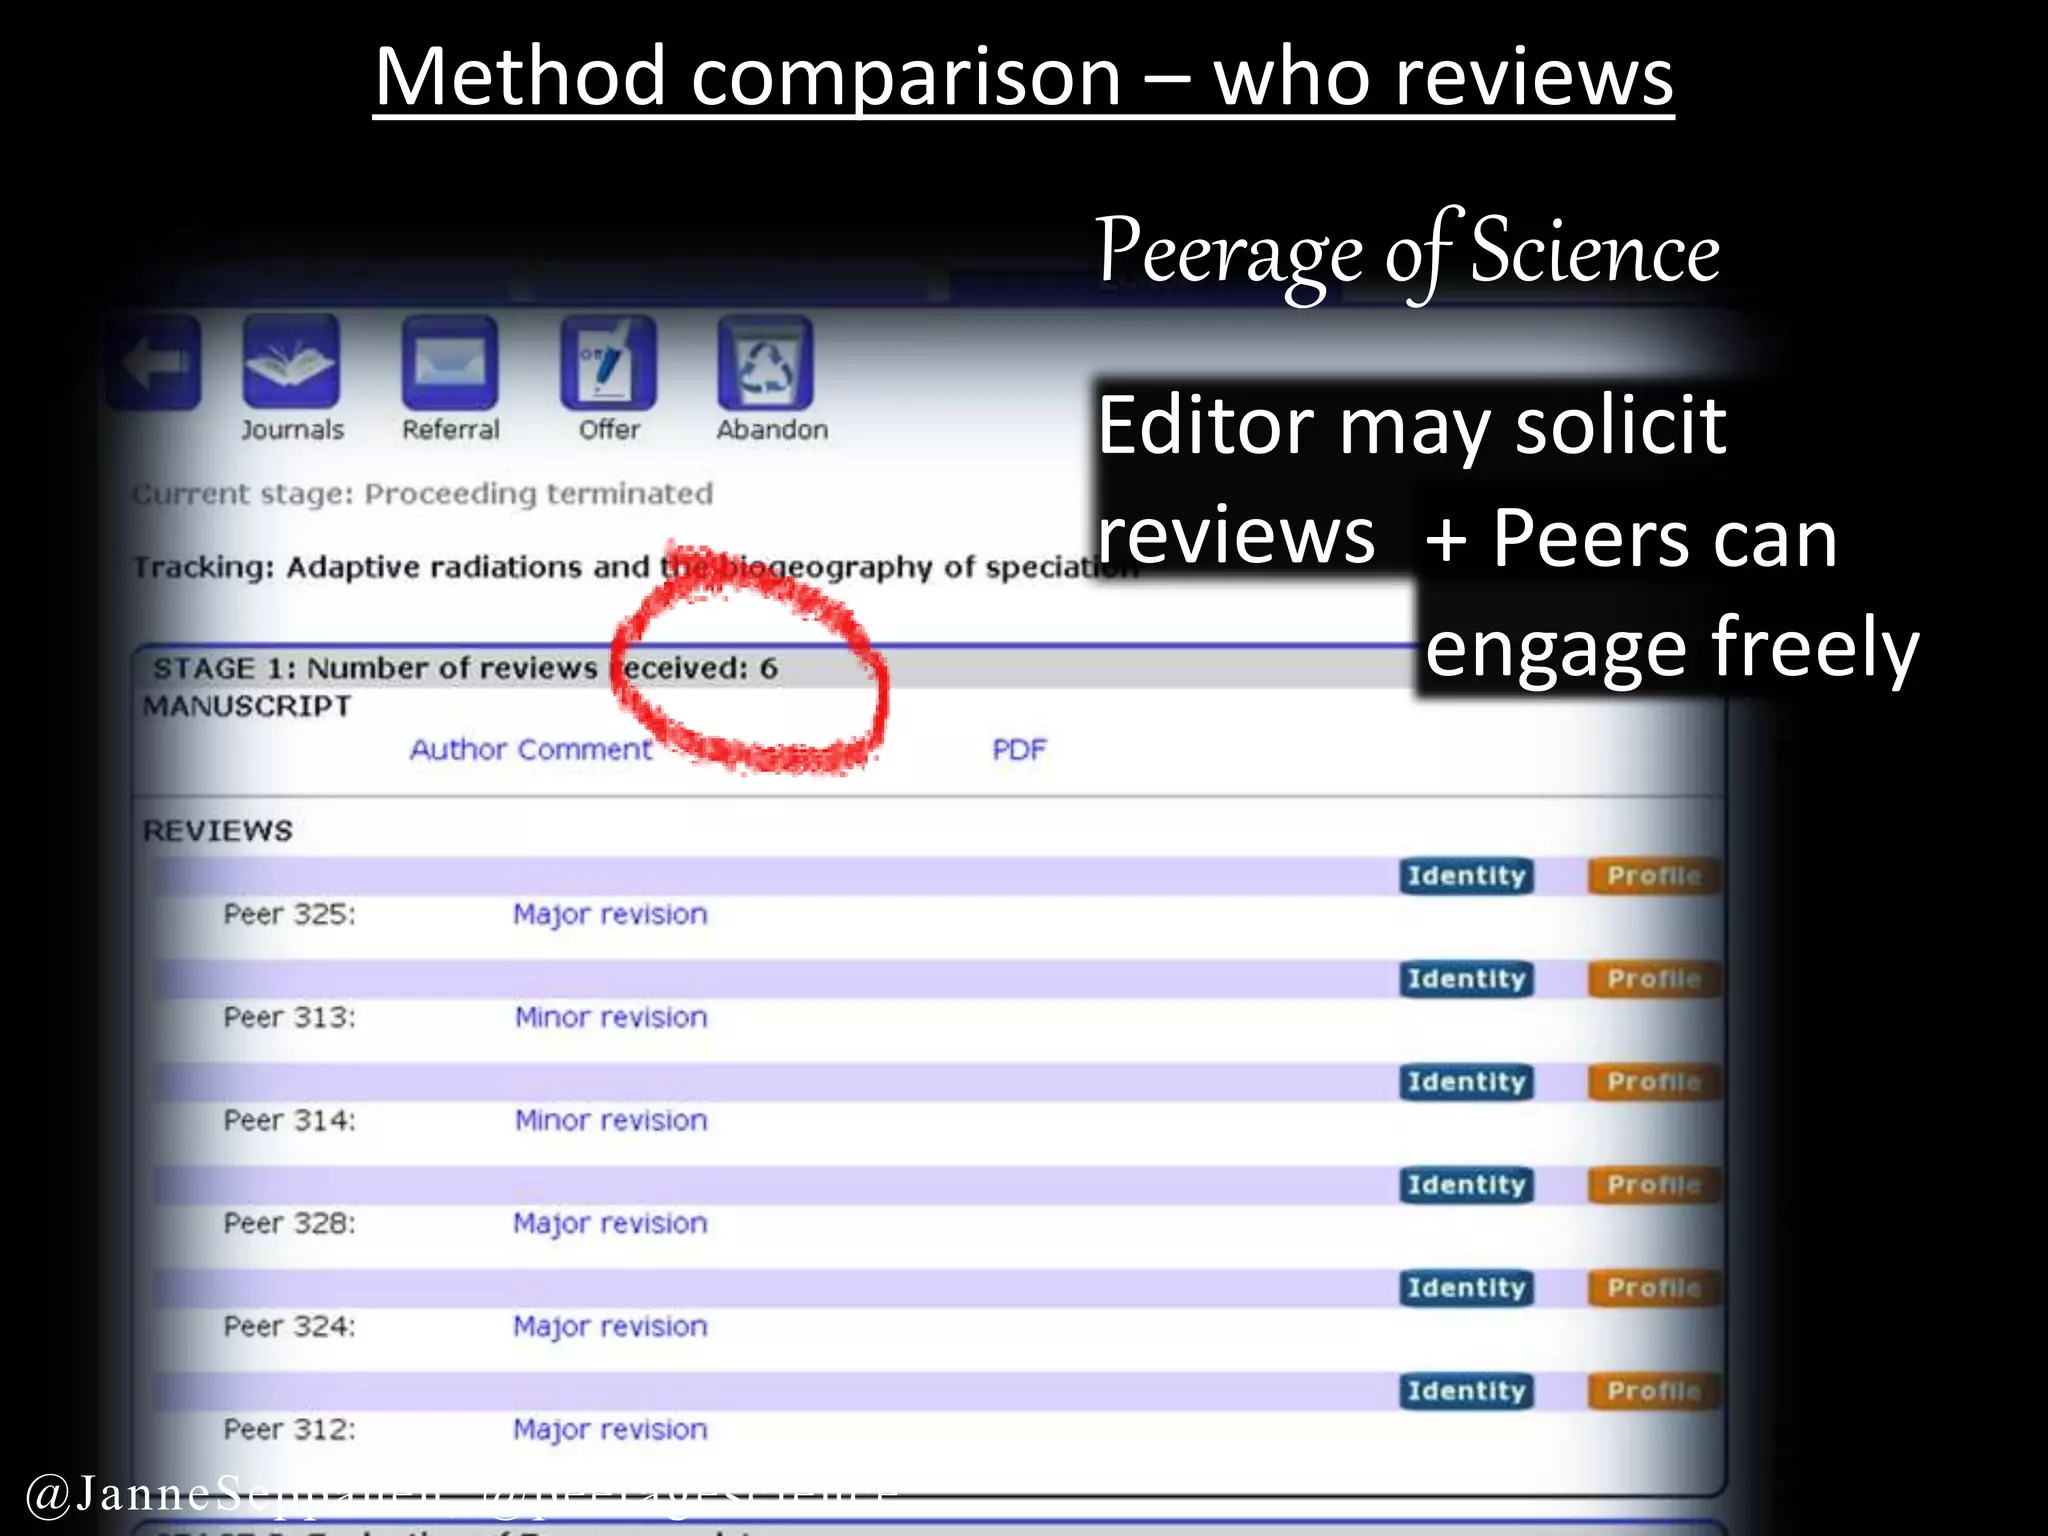Select the Peer 324 label
The image size is (2048, 1536).
(289, 1326)
